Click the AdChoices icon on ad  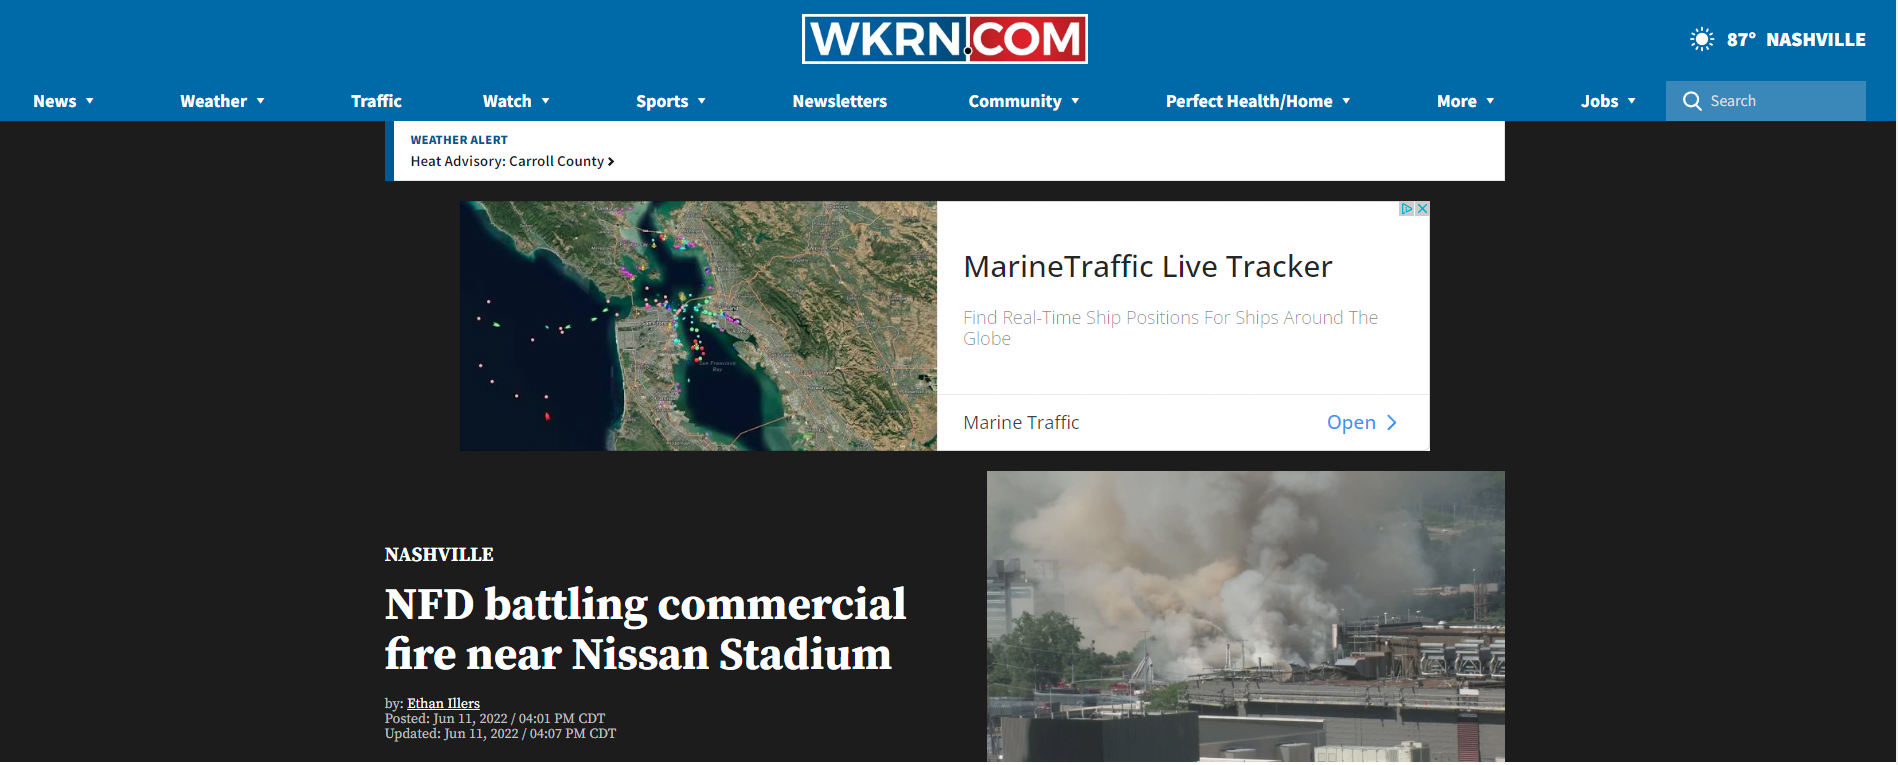pyautogui.click(x=1406, y=209)
